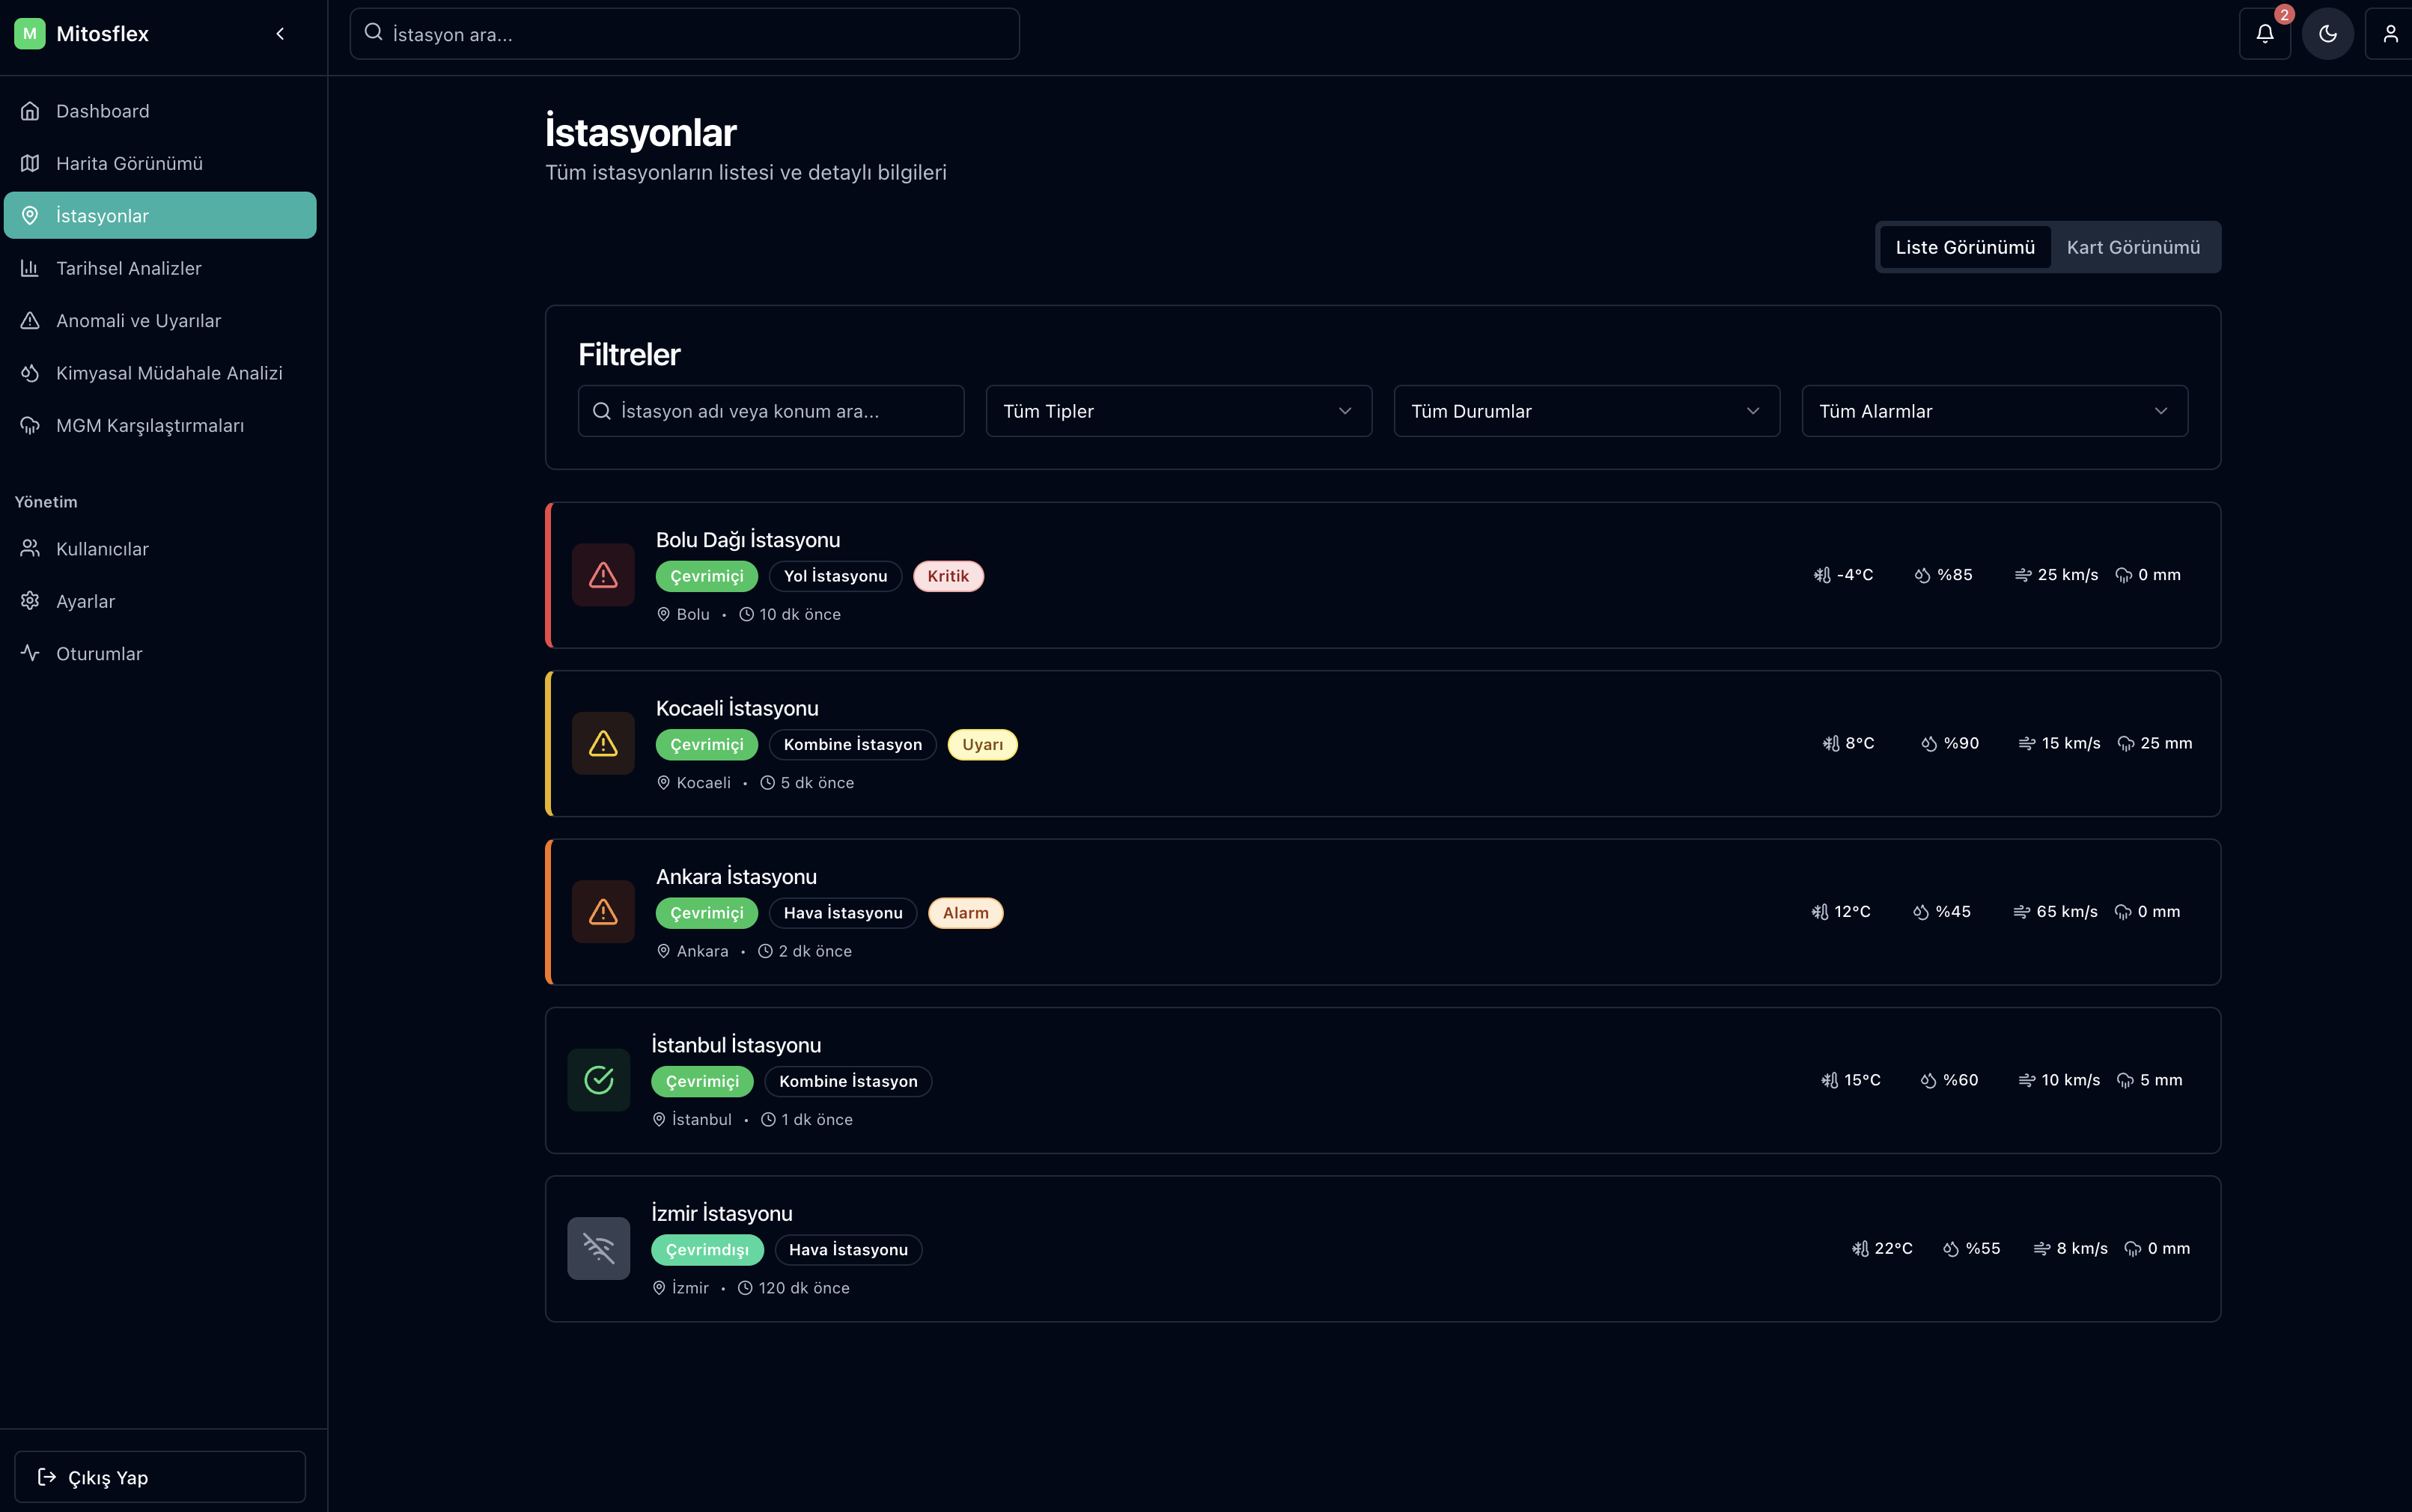The width and height of the screenshot is (2412, 1512).
Task: Go to Harita Görünümü in sidebar
Action: point(129,163)
